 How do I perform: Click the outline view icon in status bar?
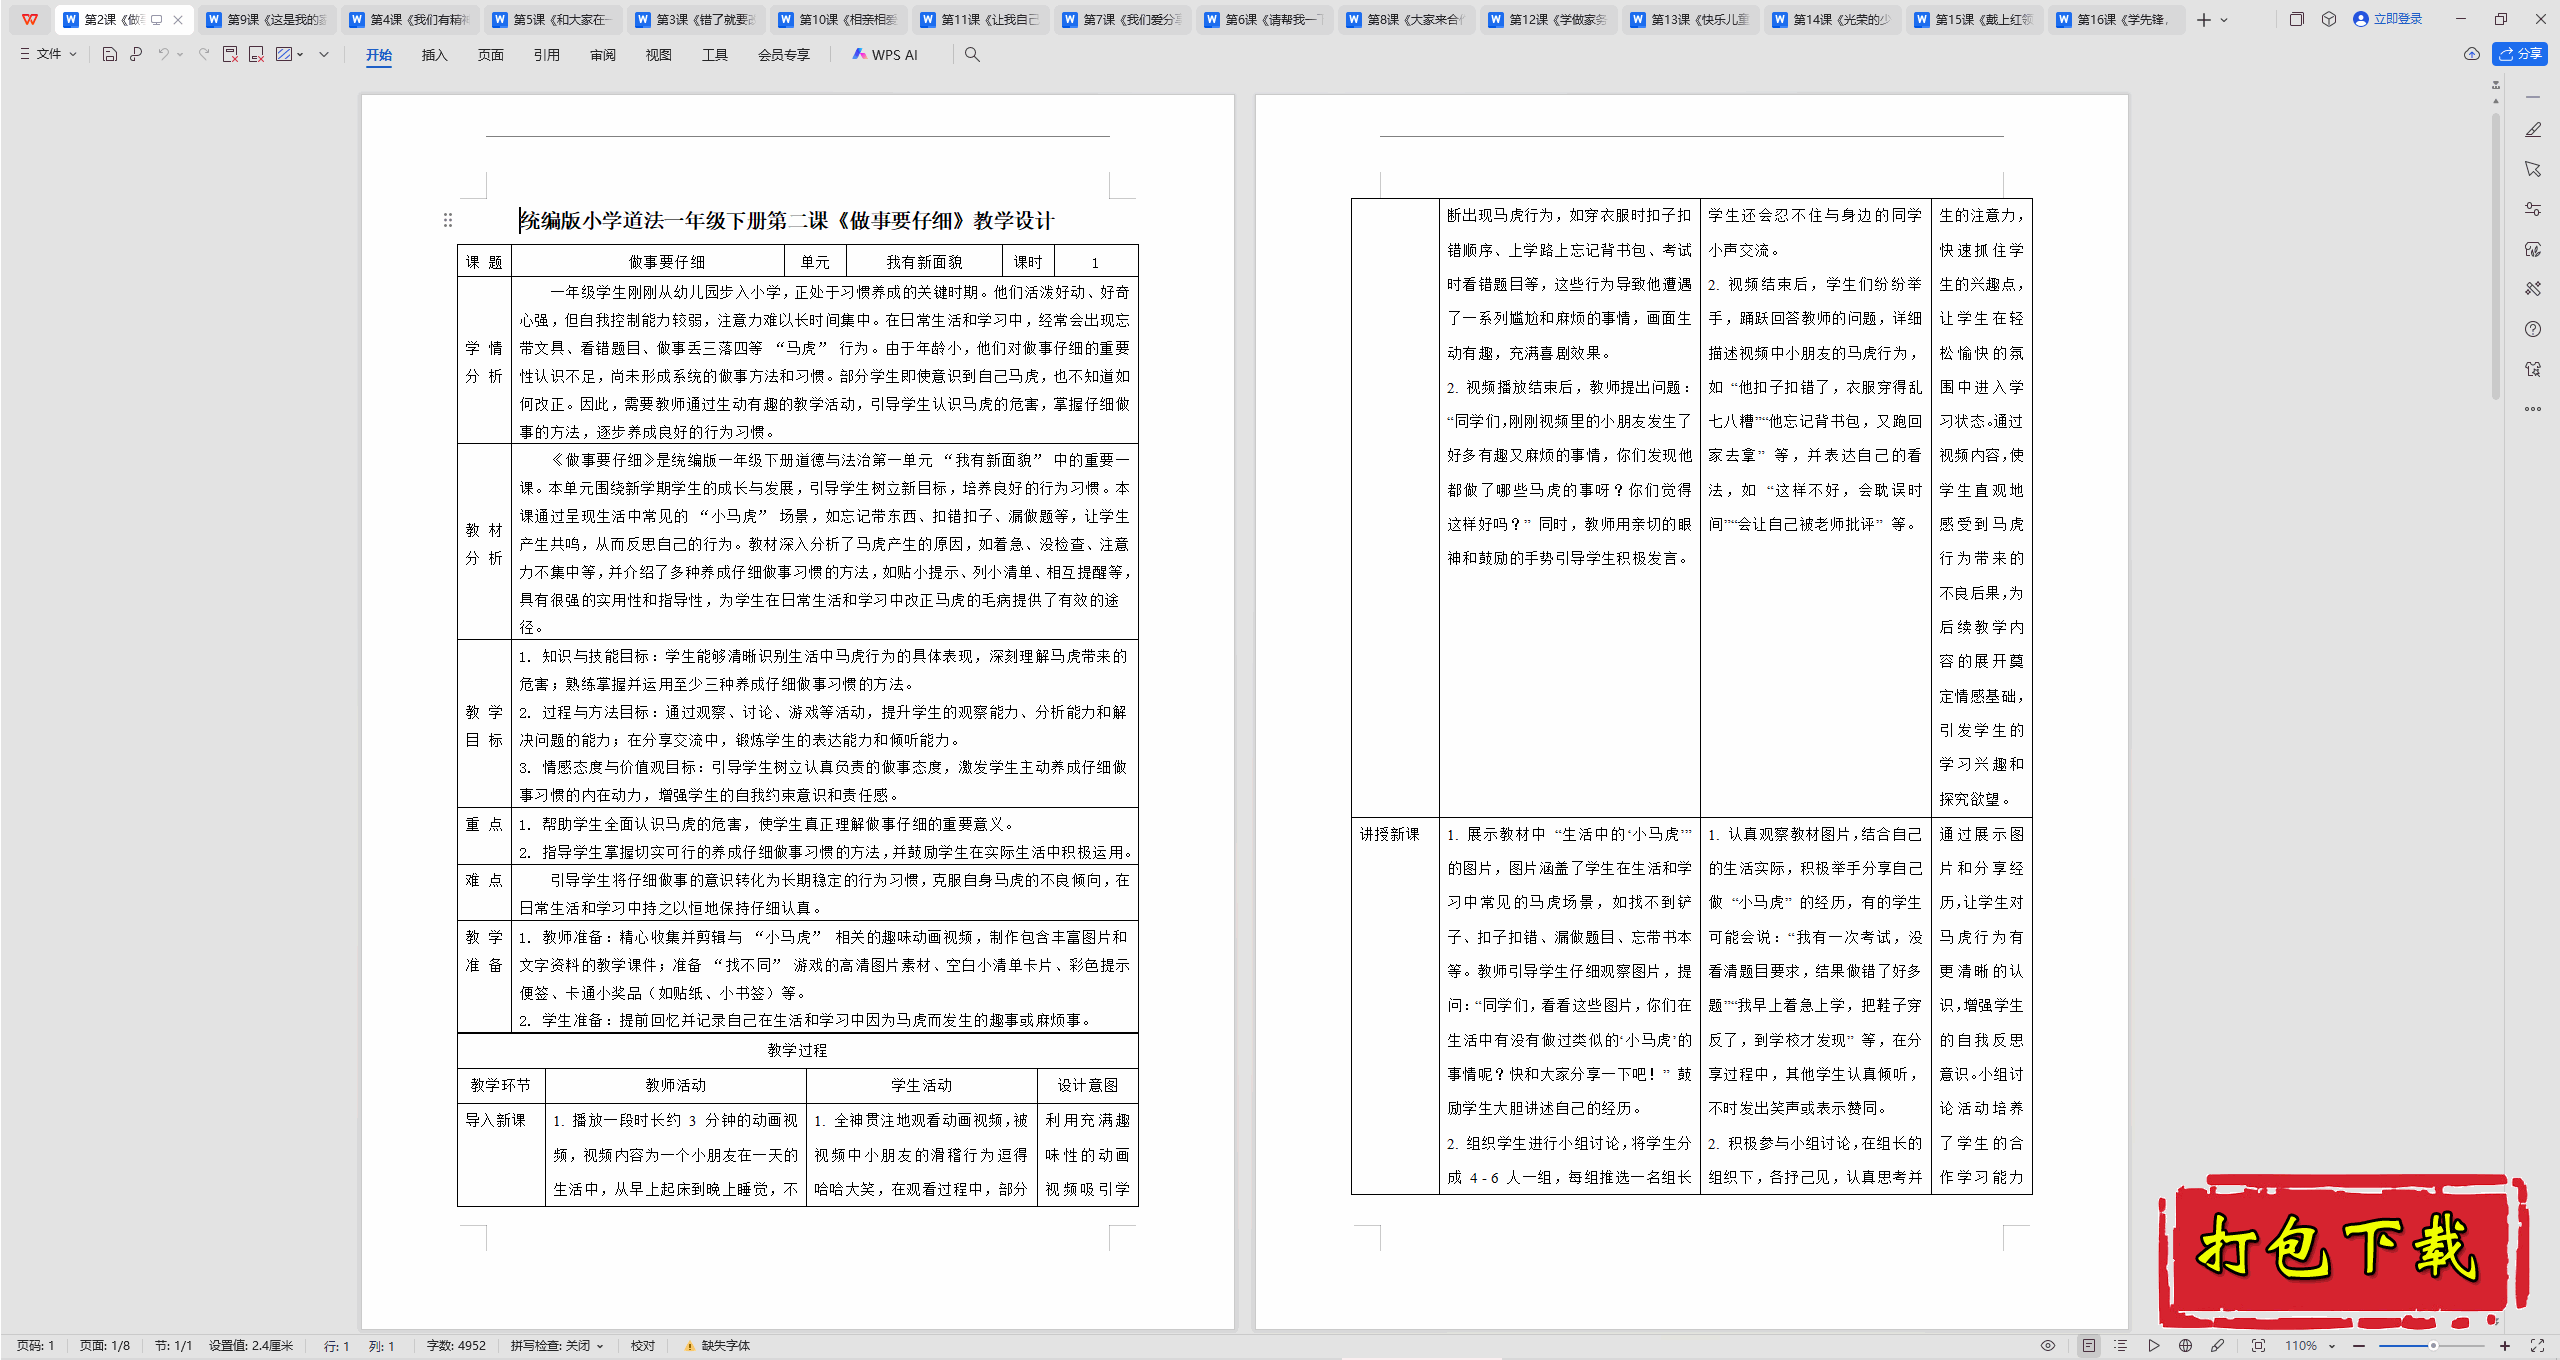click(x=2121, y=1346)
